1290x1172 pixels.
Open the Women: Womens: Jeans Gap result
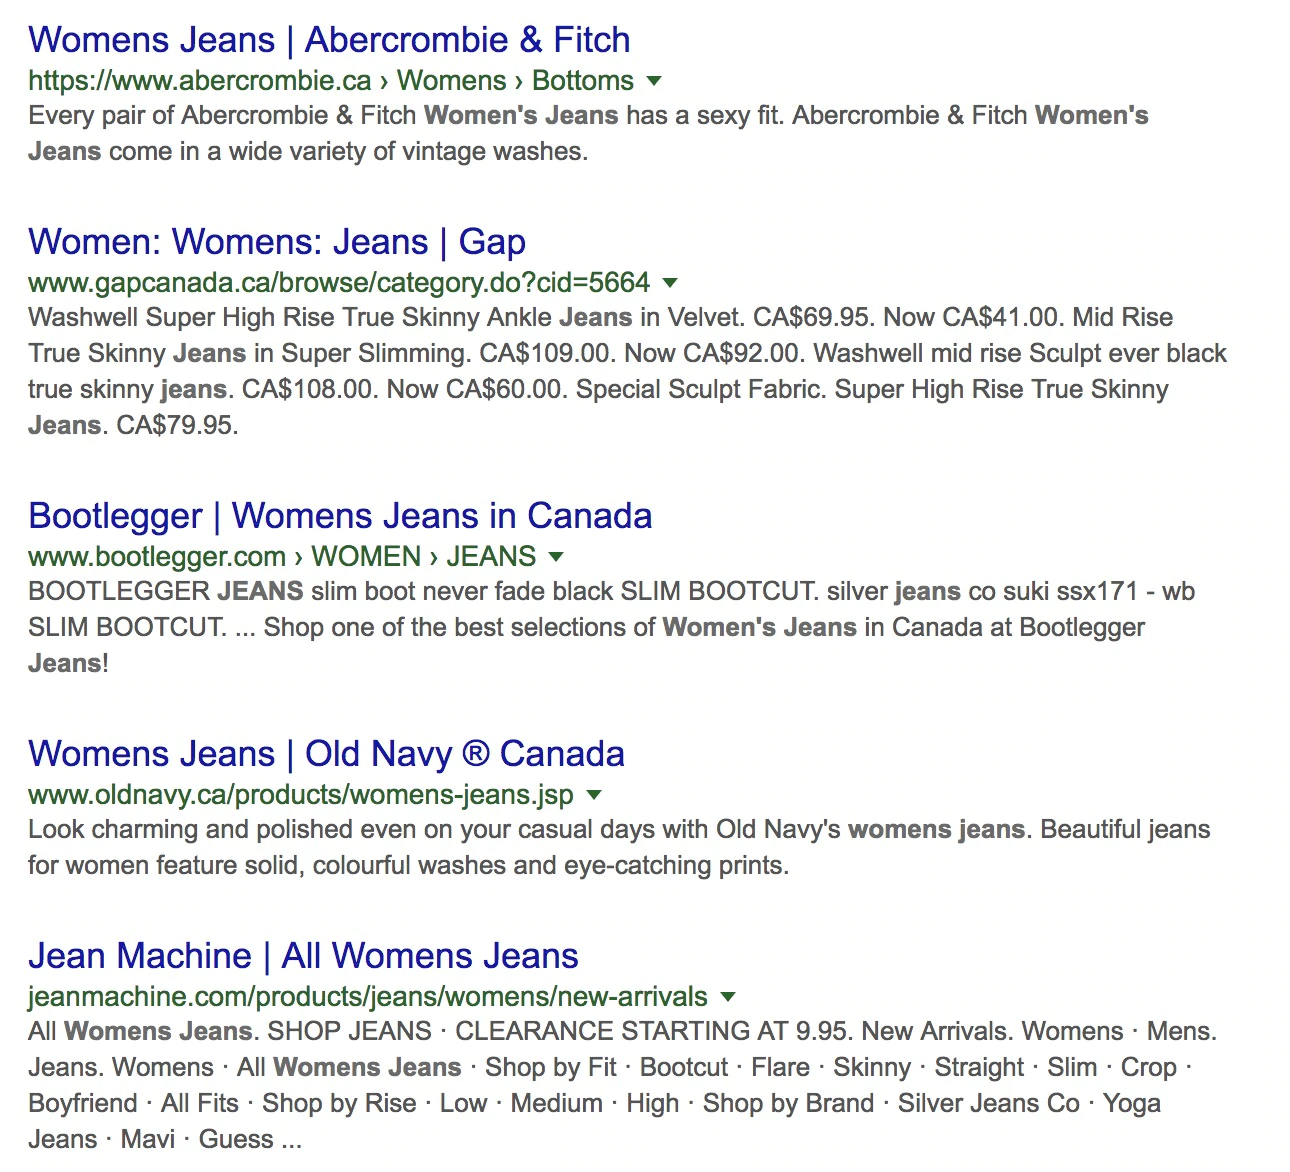[x=276, y=242]
